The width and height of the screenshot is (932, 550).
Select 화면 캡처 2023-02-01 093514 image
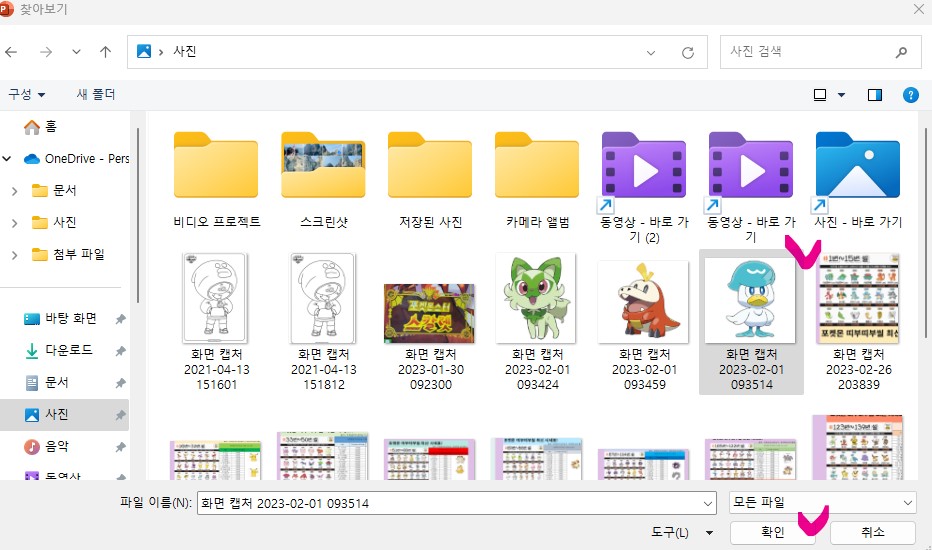(x=751, y=322)
